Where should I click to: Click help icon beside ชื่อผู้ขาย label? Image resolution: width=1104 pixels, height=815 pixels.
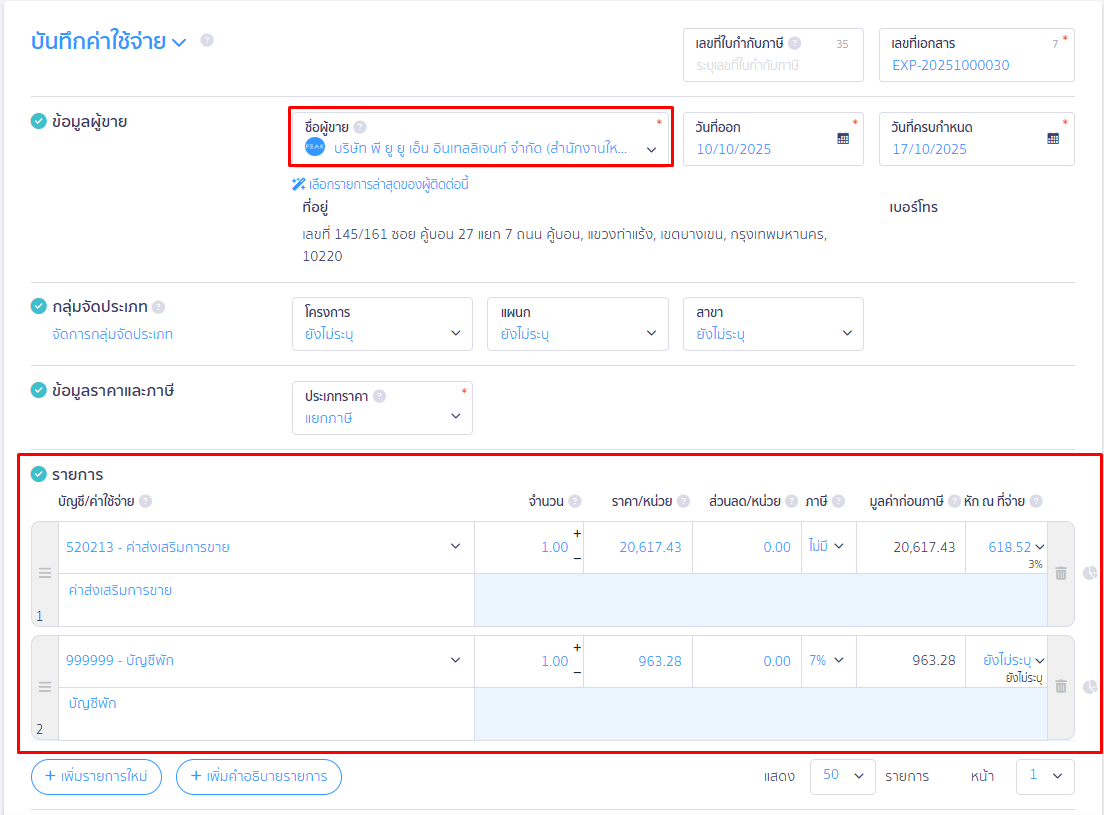pos(360,127)
